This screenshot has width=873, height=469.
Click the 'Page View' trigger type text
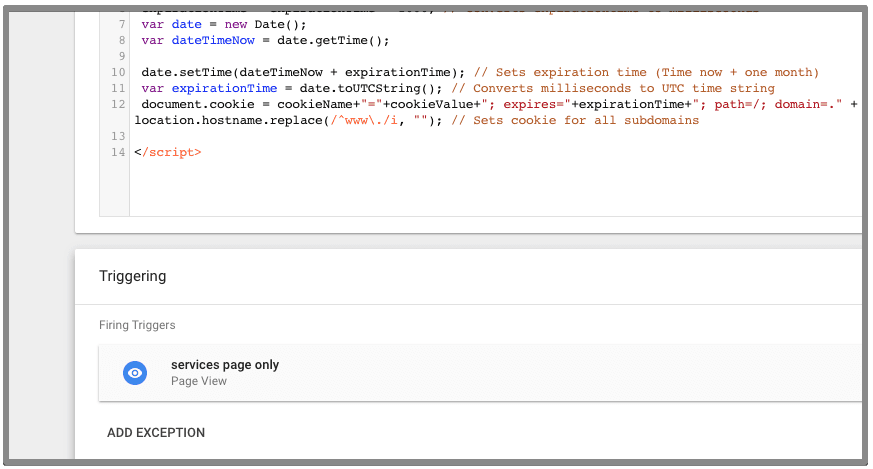[x=198, y=381]
